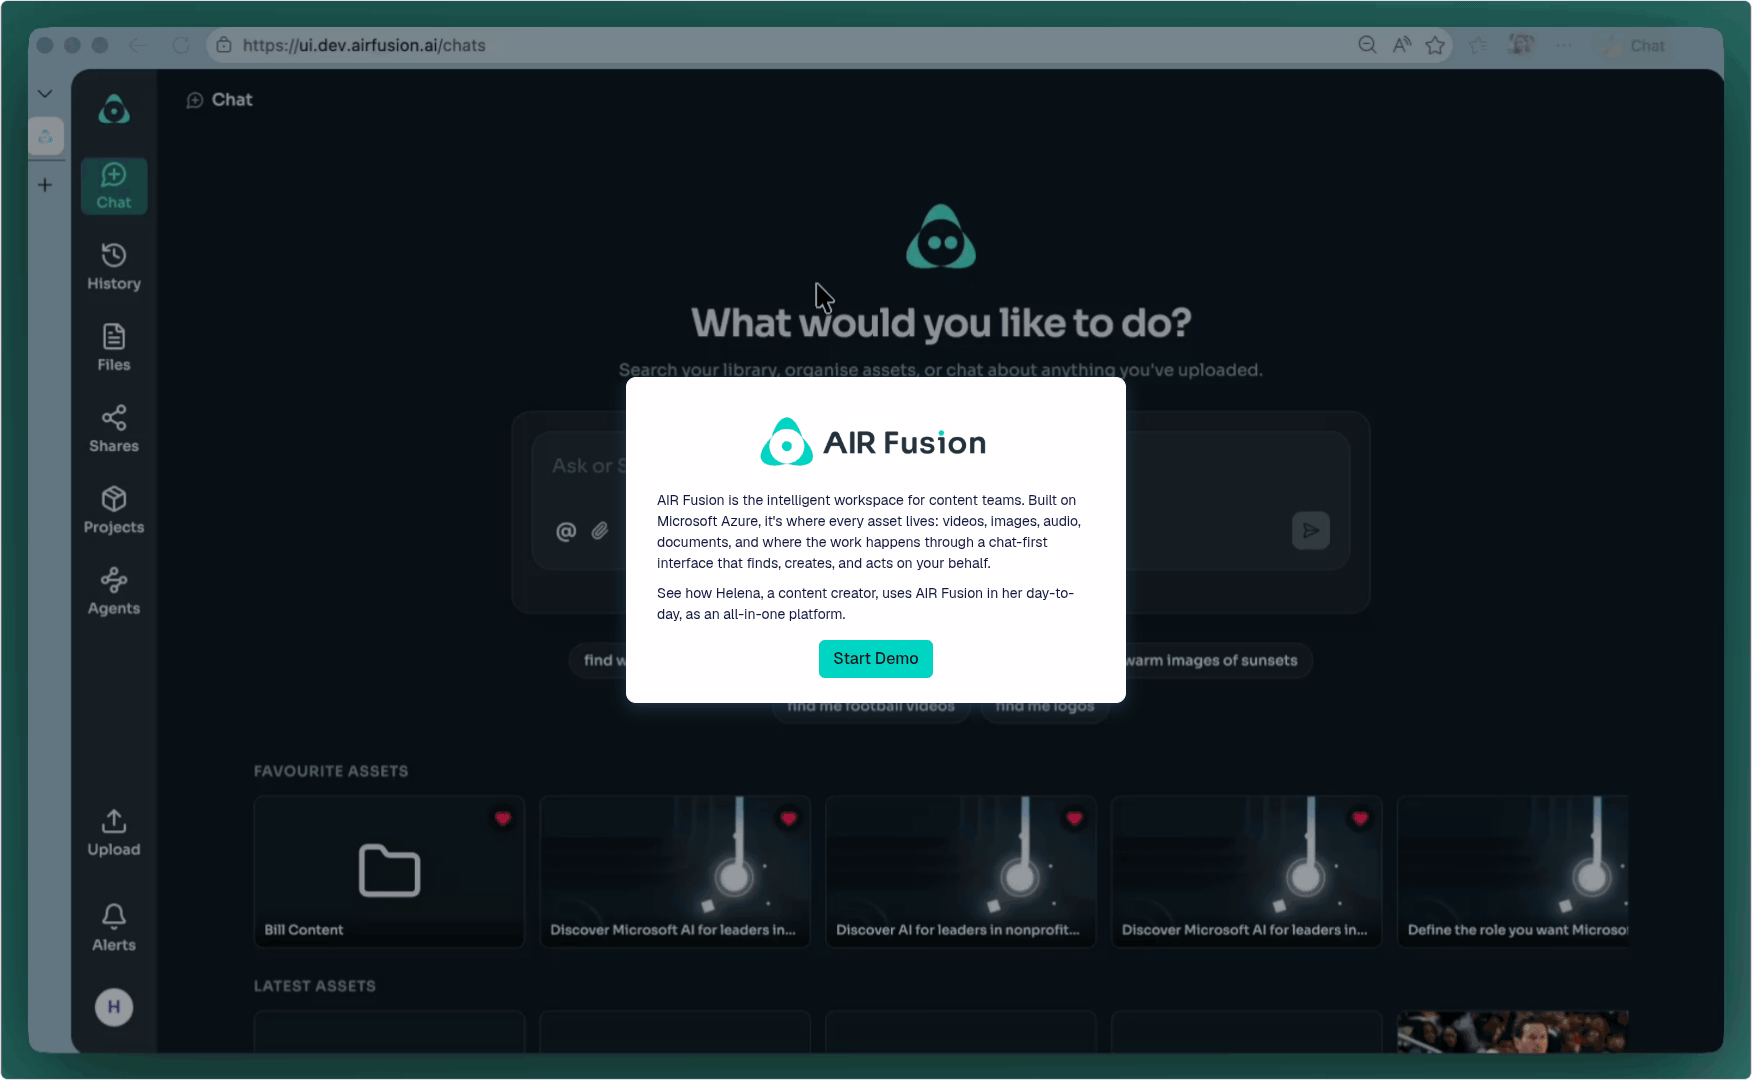Viewport: 1752px width, 1080px height.
Task: Open the Bill Content folder card
Action: [x=389, y=871]
